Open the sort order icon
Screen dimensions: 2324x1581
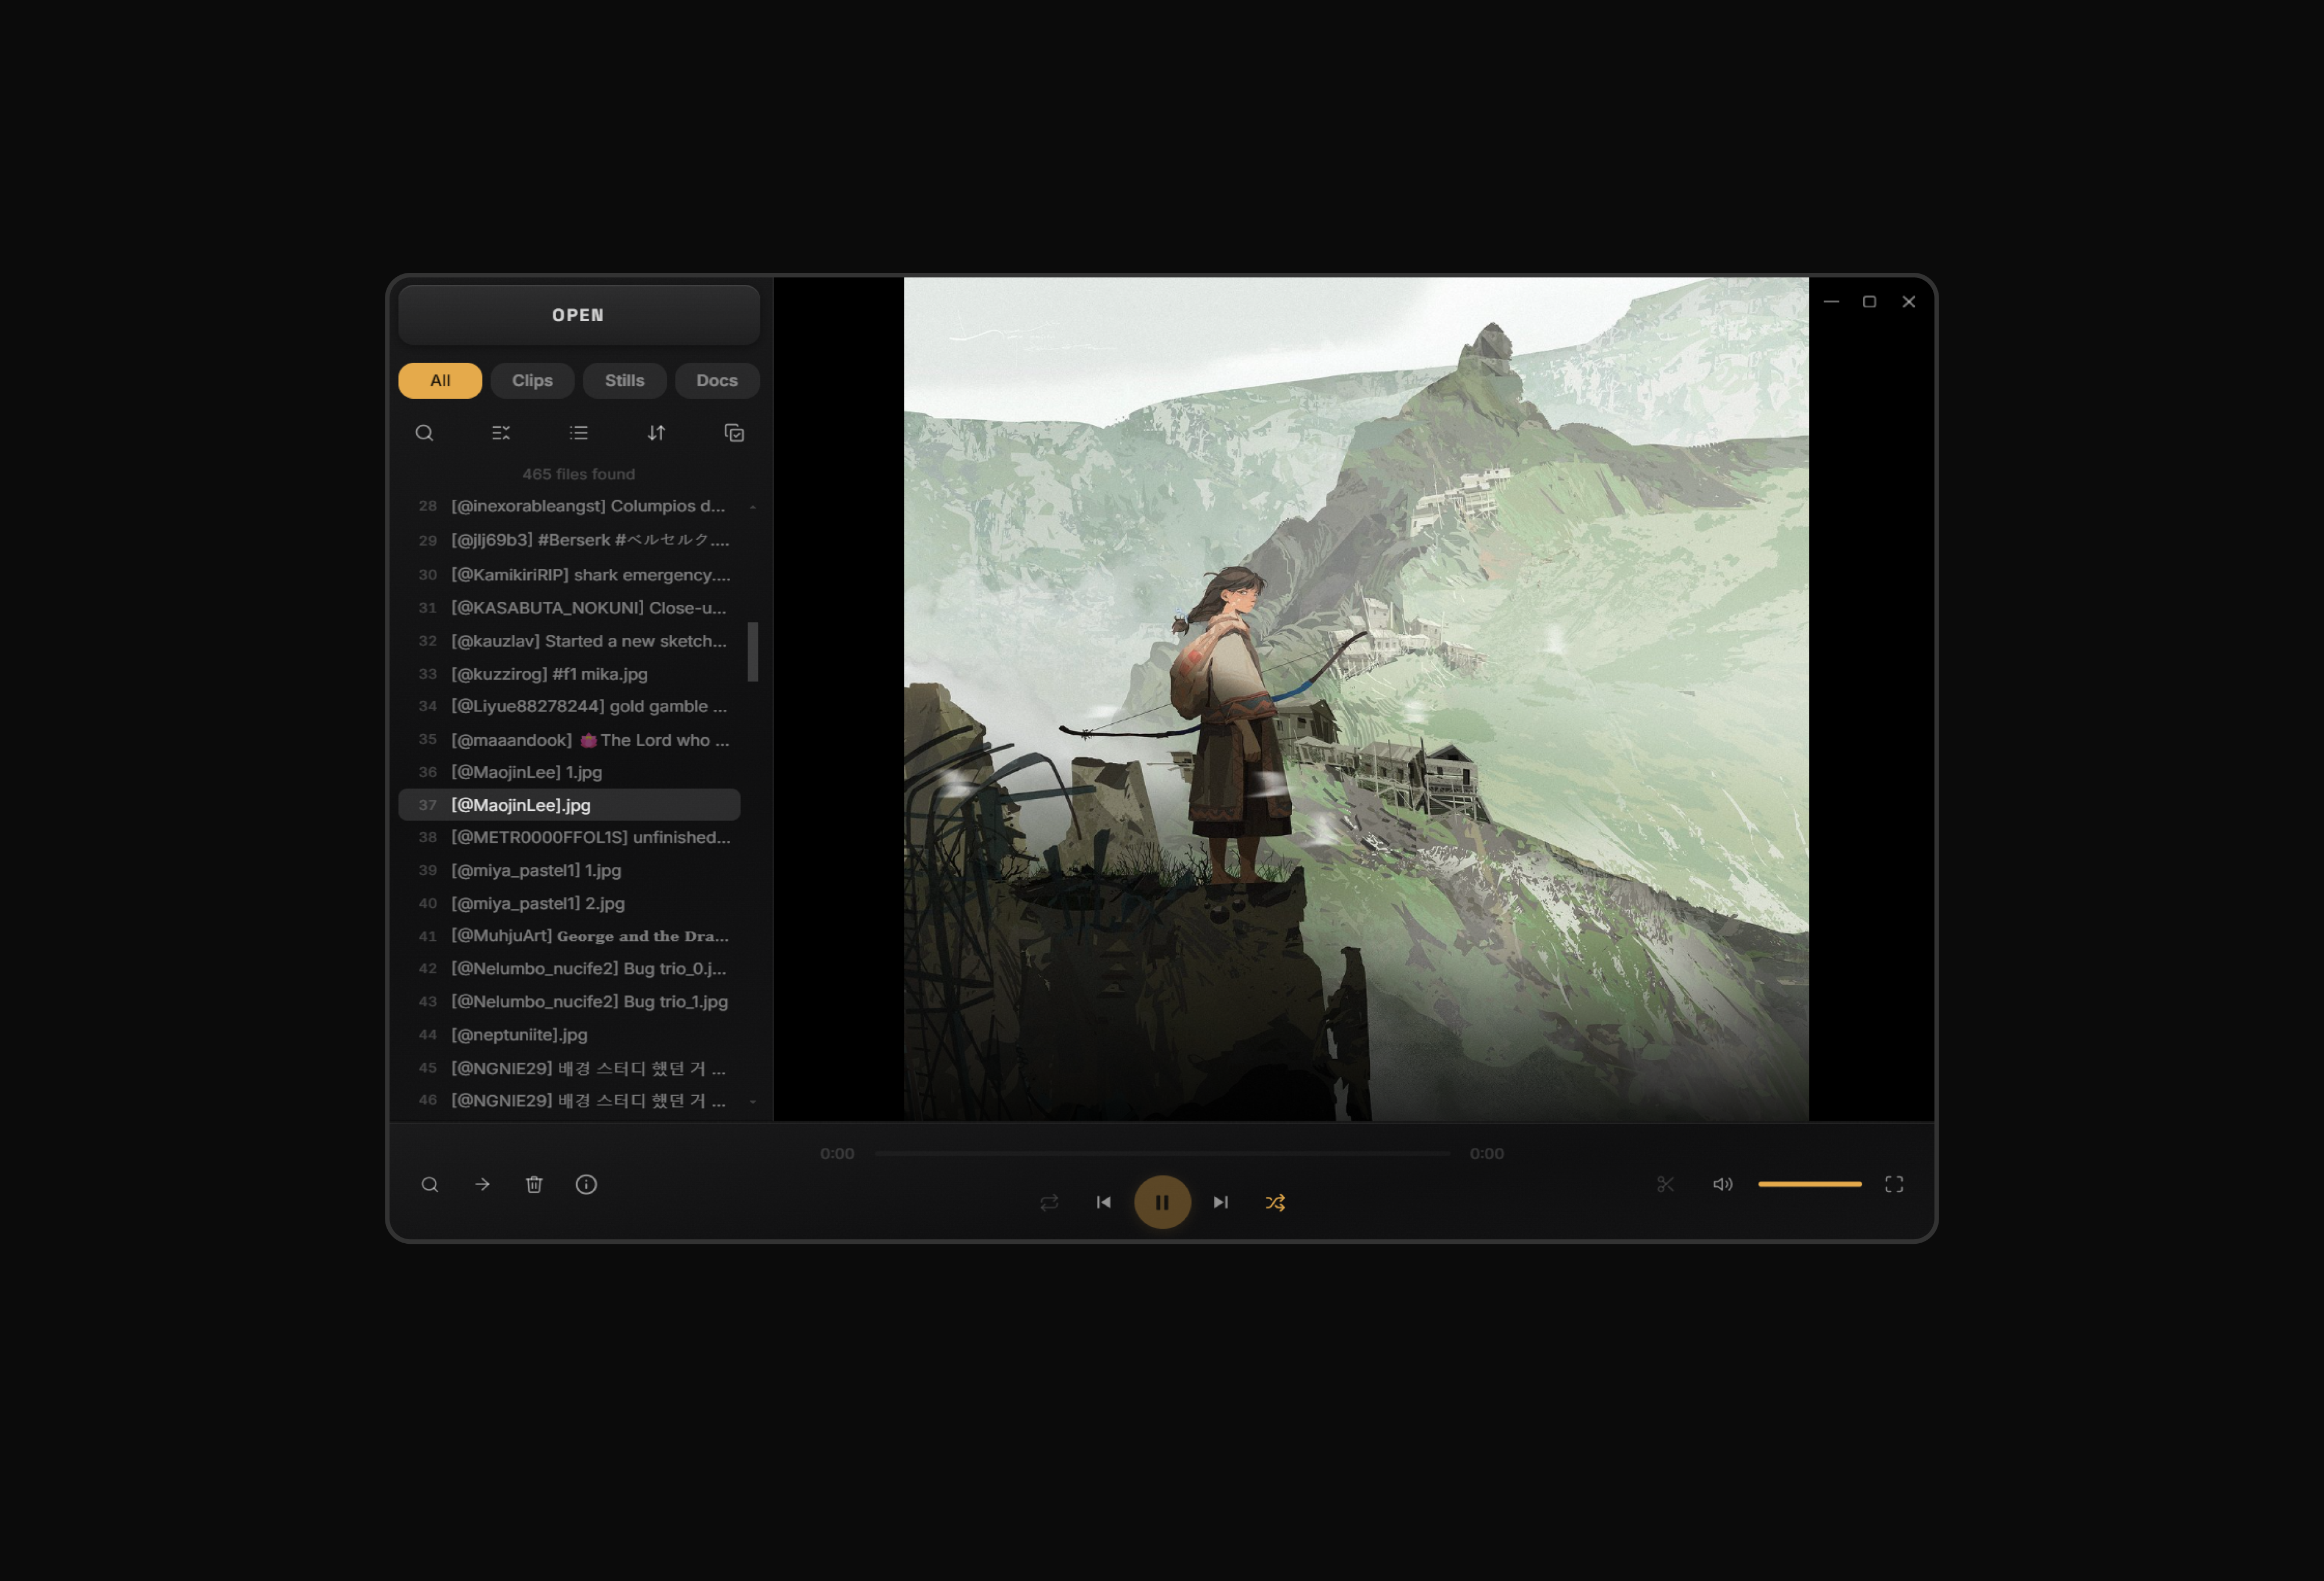click(x=656, y=433)
